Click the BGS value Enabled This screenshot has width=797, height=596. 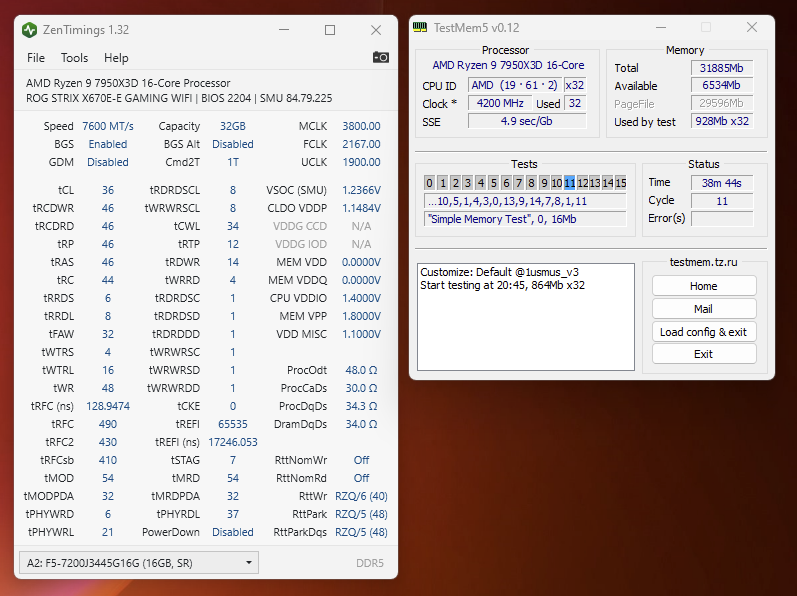(108, 144)
